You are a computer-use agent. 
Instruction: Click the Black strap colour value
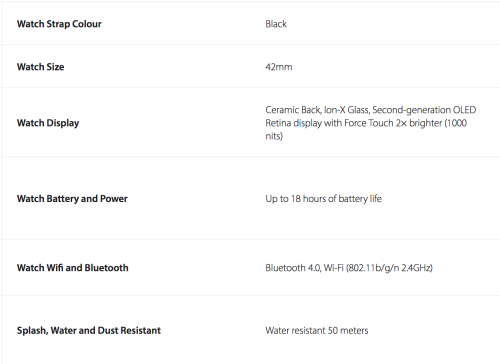point(276,24)
